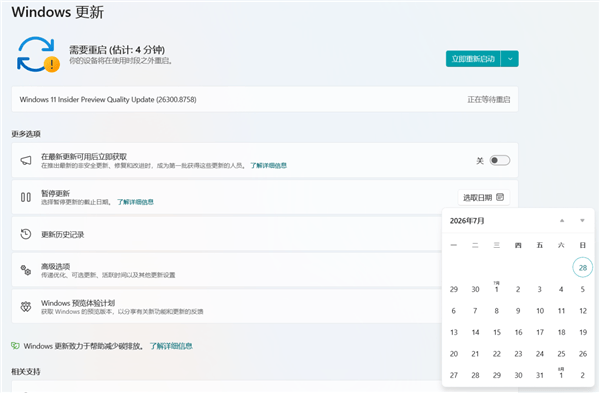This screenshot has height=393, width=600.
Task: Select date 10 in the calendar
Action: [540, 311]
